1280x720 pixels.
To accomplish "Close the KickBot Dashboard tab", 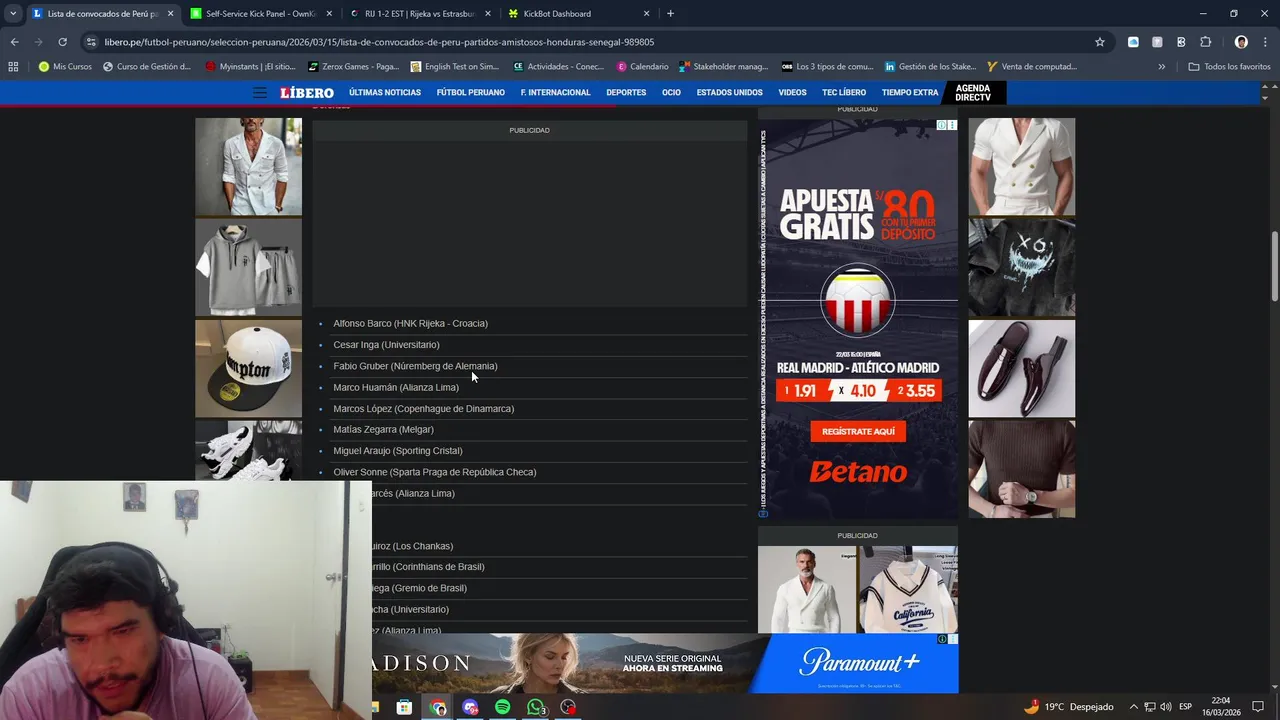I will tap(646, 14).
